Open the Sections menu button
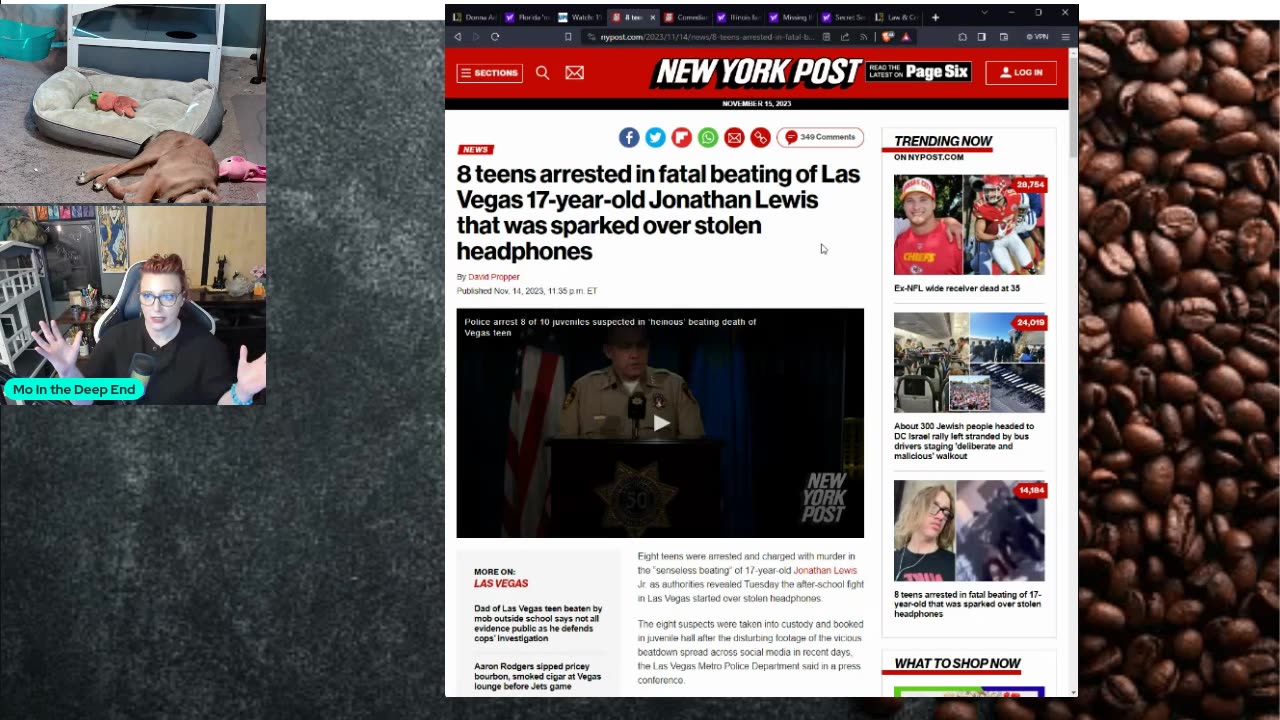Viewport: 1280px width, 720px height. pos(490,73)
